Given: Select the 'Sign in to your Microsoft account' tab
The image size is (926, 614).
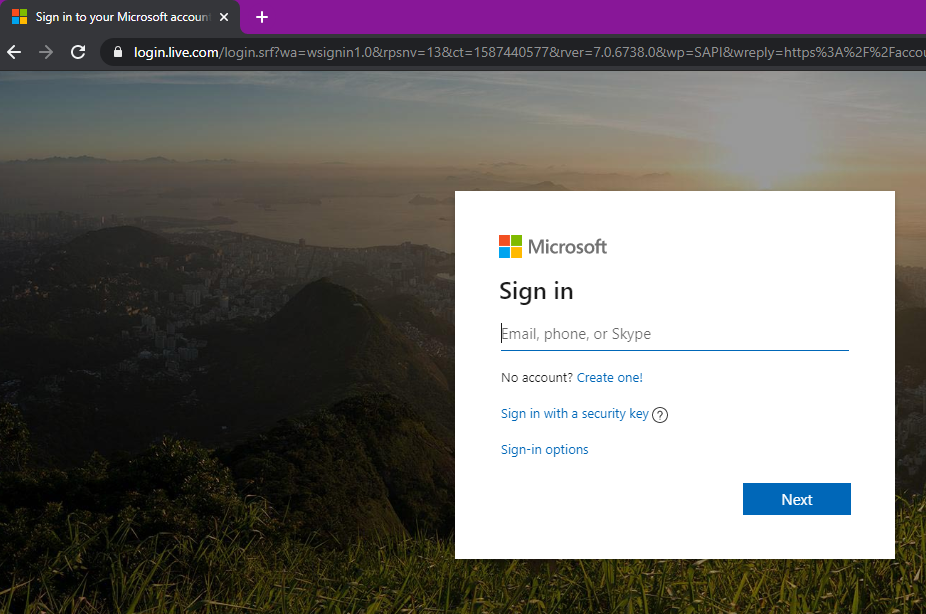Looking at the screenshot, I should pyautogui.click(x=120, y=18).
